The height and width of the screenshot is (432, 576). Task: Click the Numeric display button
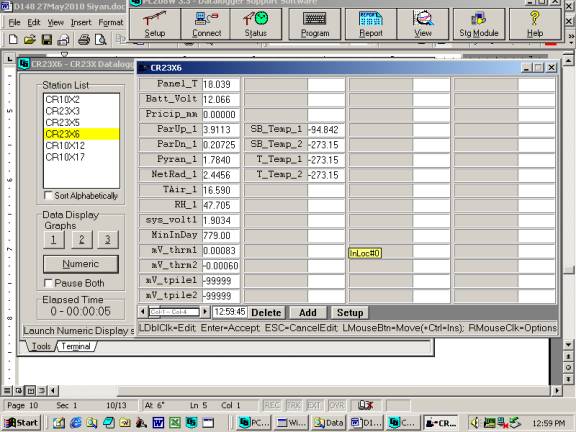point(81,264)
